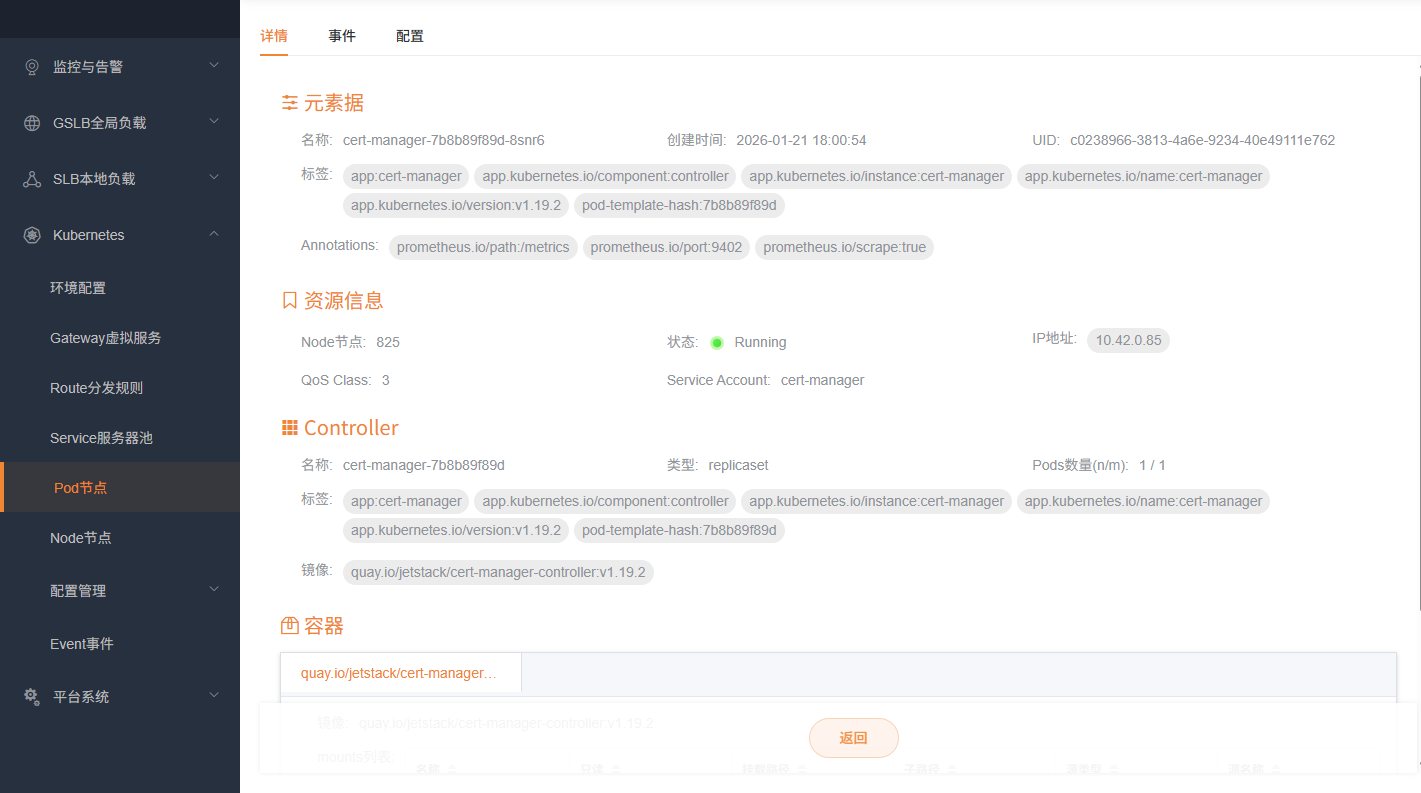Screen dimensions: 1421x793
Task: Click the GSLB全局负载 globe icon
Action: pos(30,122)
